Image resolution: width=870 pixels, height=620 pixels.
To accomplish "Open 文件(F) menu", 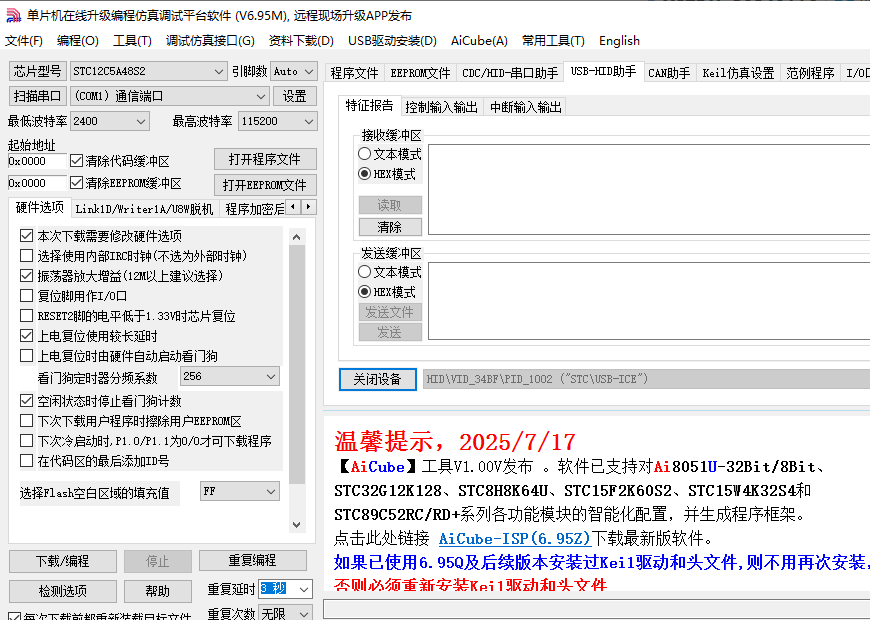I will click(24, 41).
